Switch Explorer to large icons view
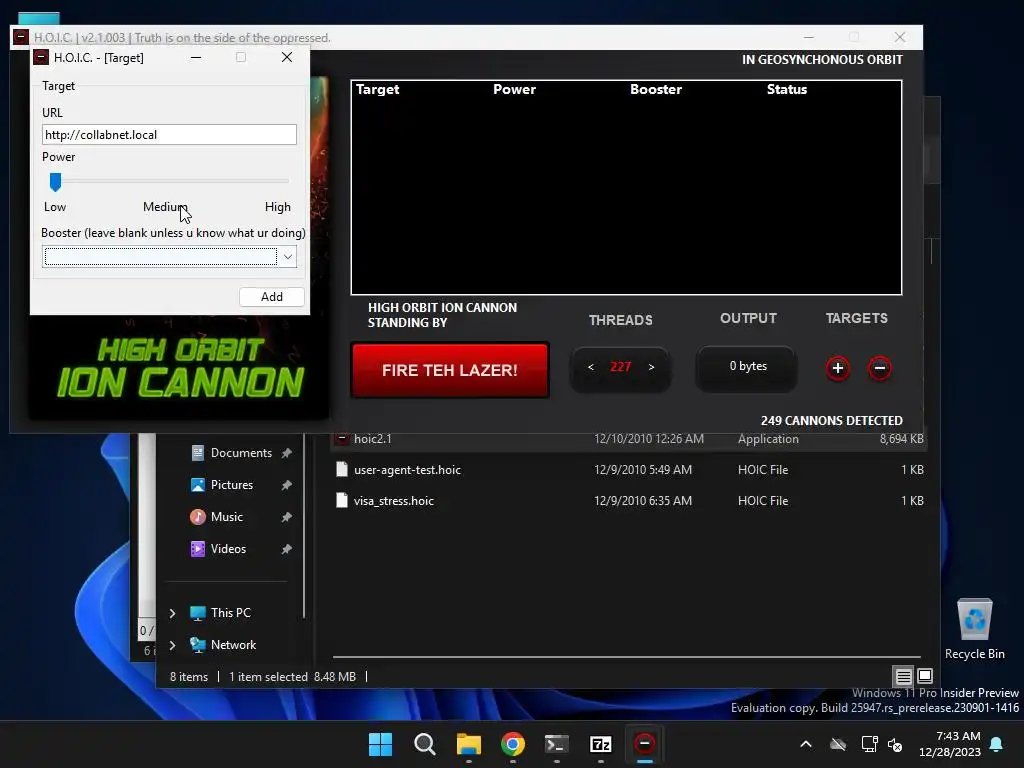The image size is (1024, 768). click(925, 676)
